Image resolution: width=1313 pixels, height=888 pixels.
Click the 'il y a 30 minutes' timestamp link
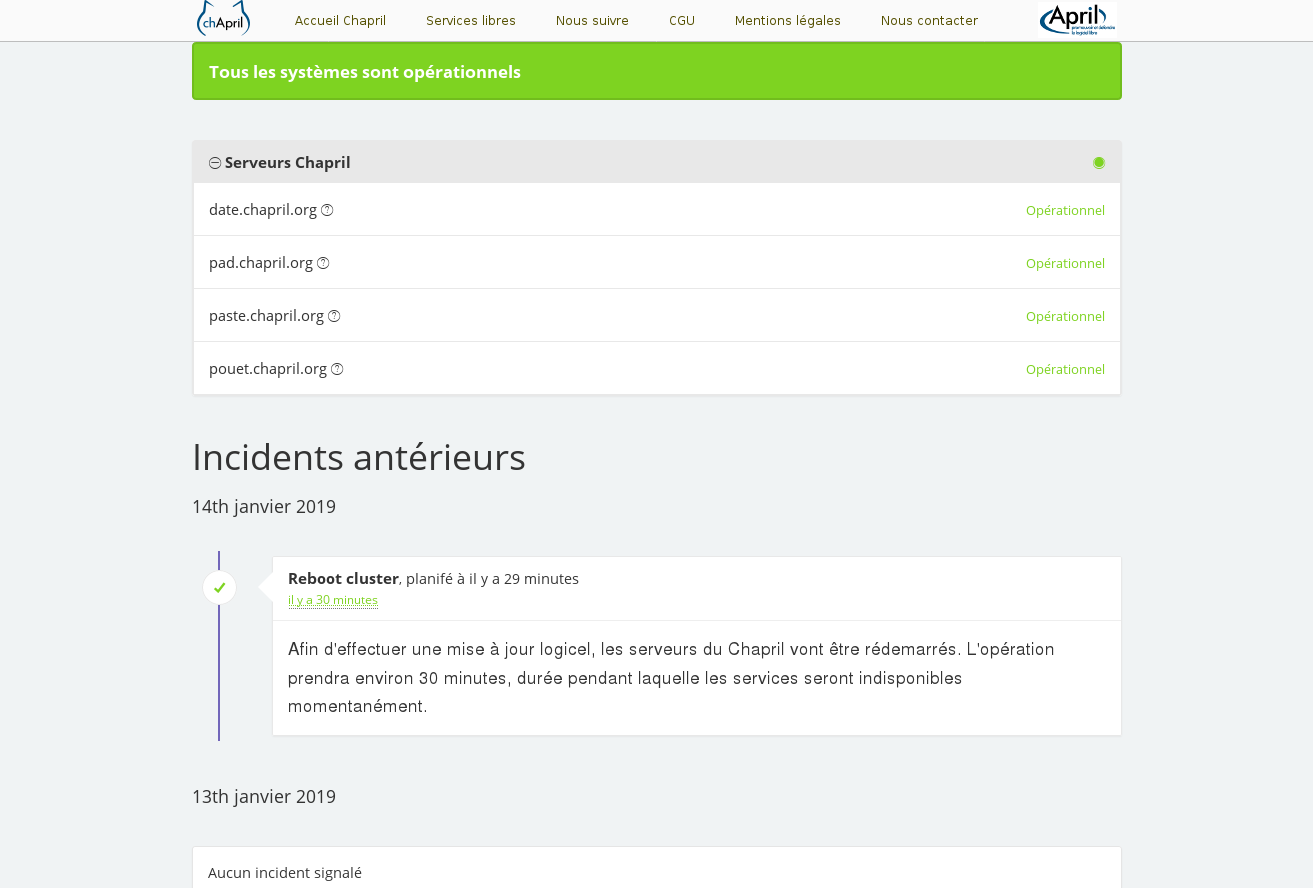333,600
